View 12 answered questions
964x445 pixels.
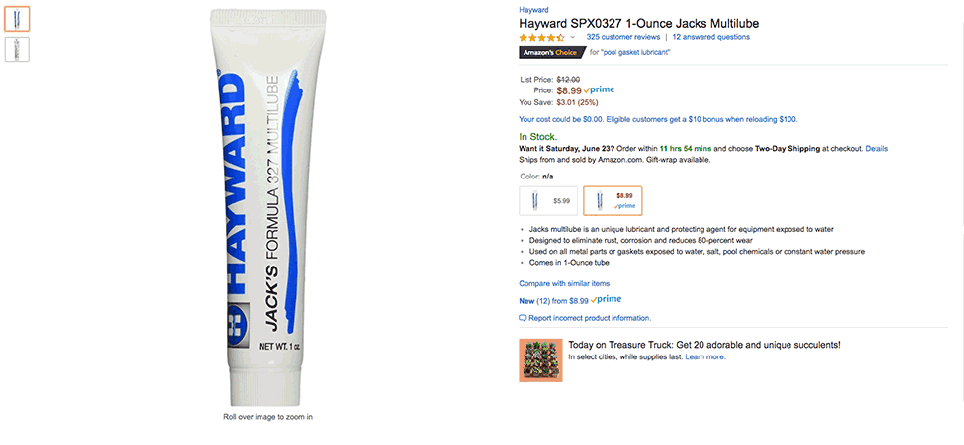(711, 37)
